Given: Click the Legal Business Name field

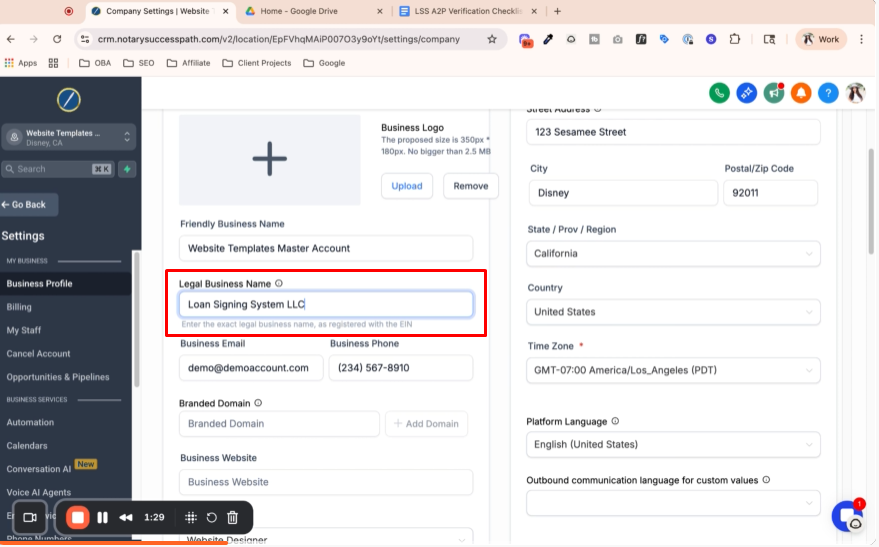Looking at the screenshot, I should tap(326, 304).
